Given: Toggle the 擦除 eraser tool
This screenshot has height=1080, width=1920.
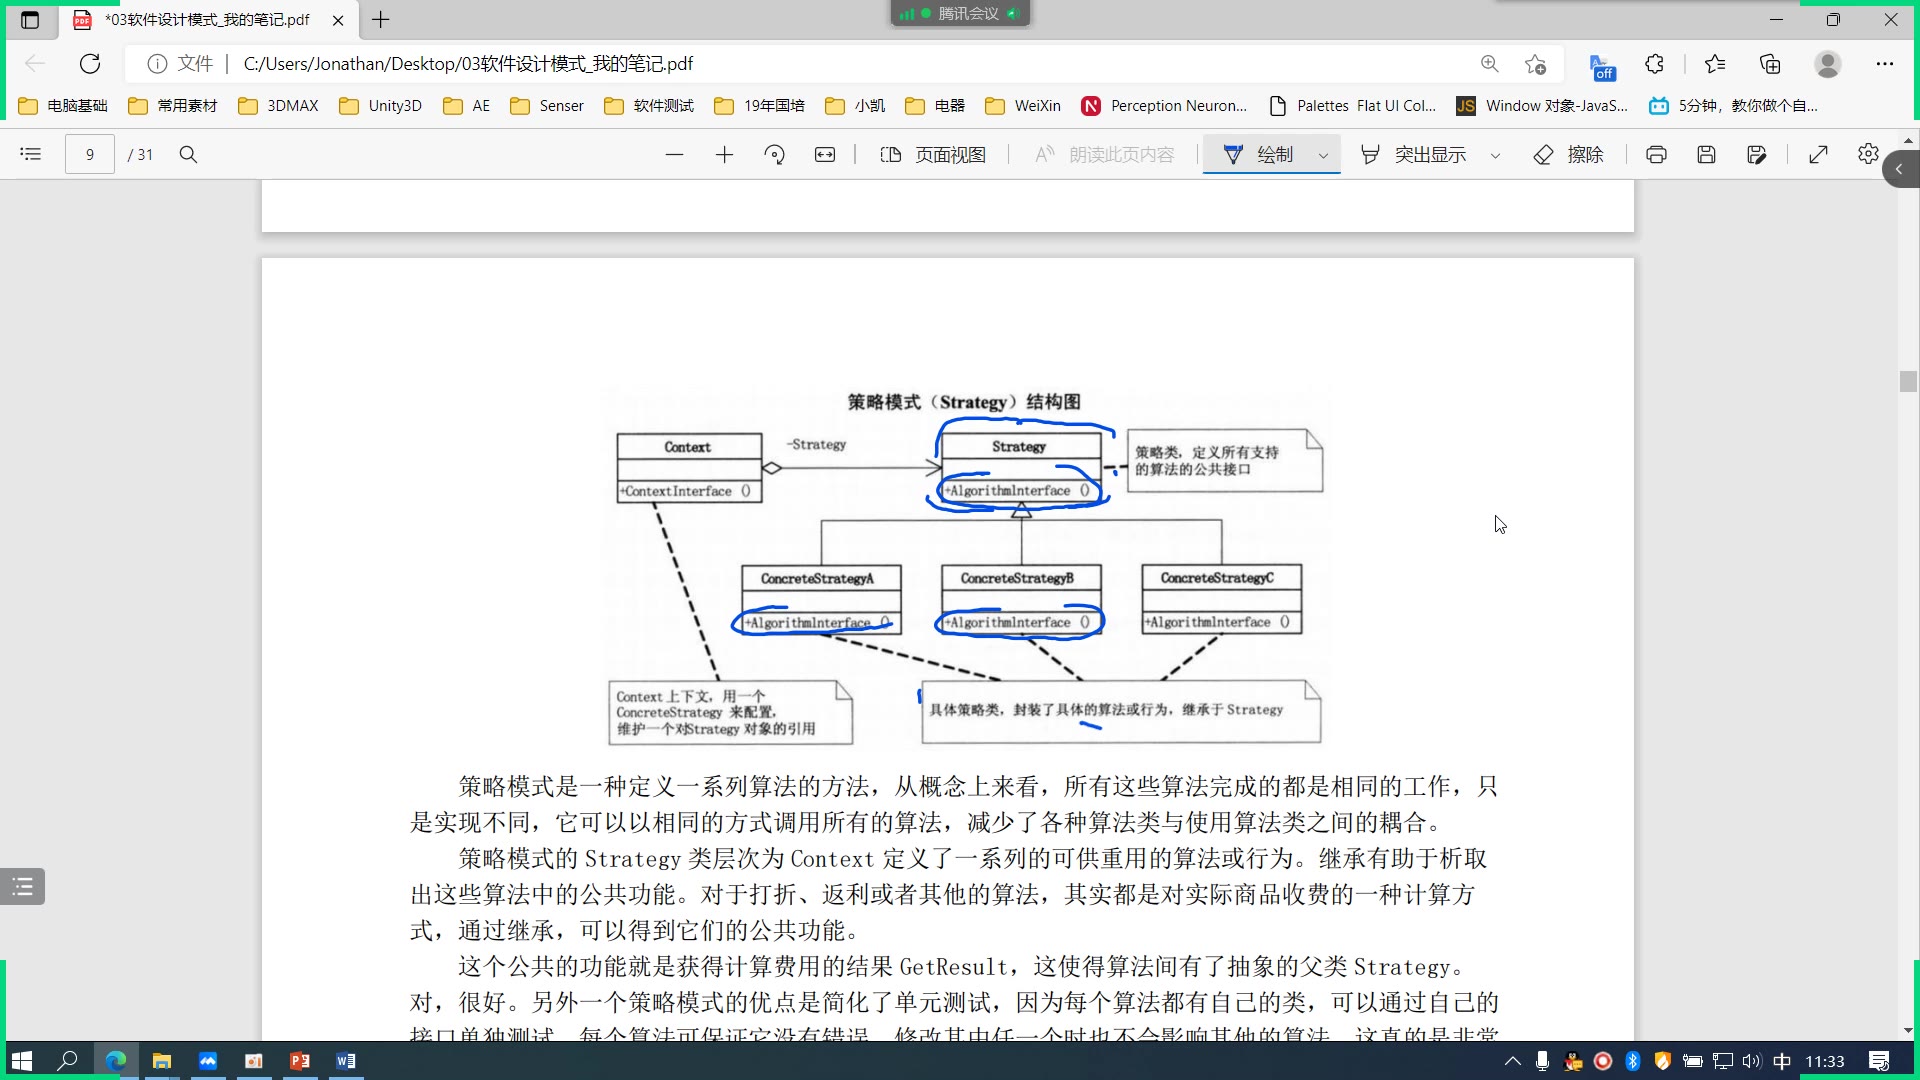Looking at the screenshot, I should tap(1568, 154).
